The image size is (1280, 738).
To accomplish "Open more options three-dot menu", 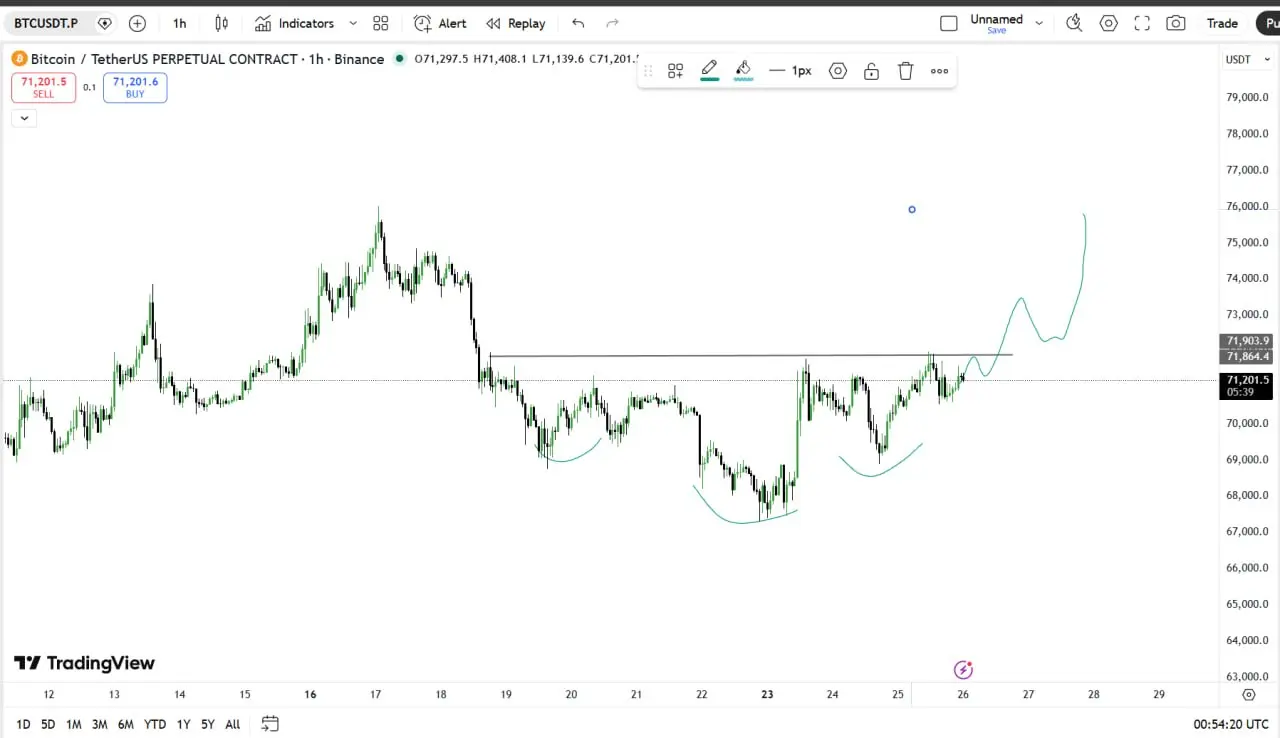I will point(940,71).
